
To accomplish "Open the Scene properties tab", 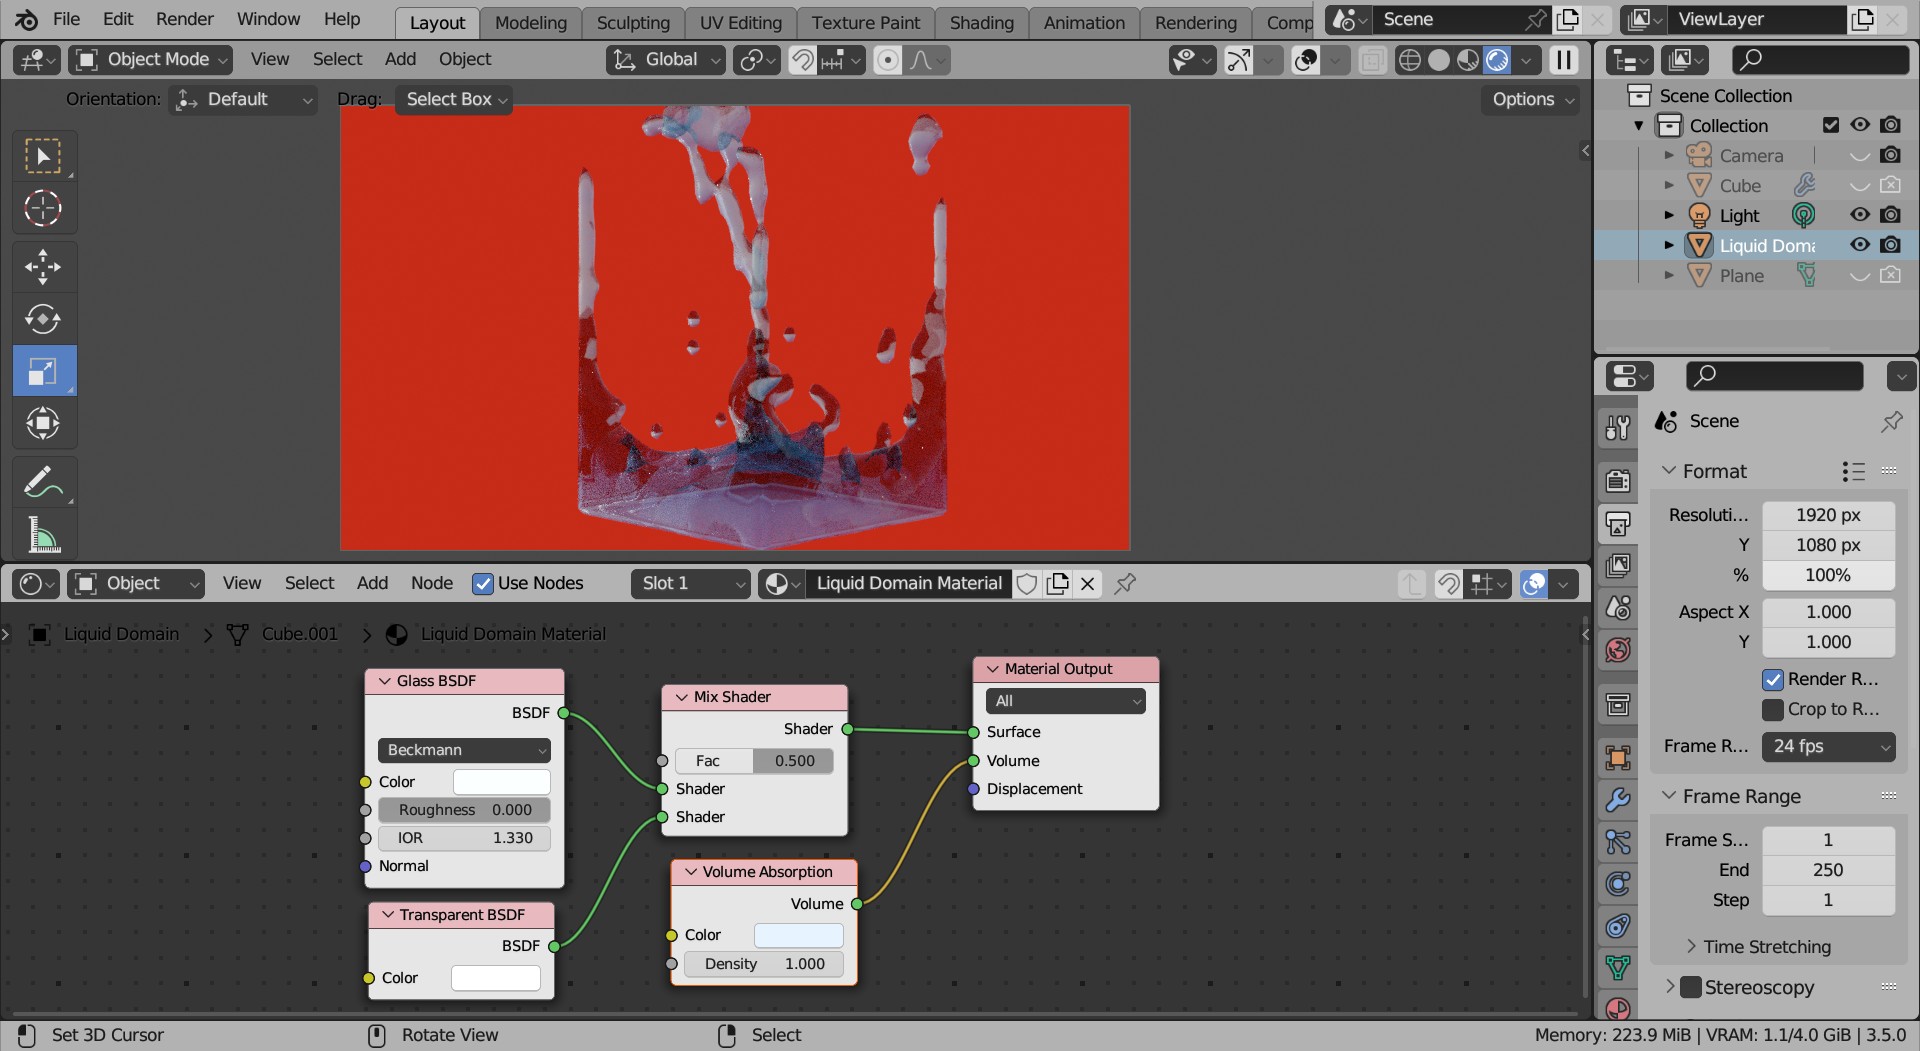I will (x=1618, y=608).
